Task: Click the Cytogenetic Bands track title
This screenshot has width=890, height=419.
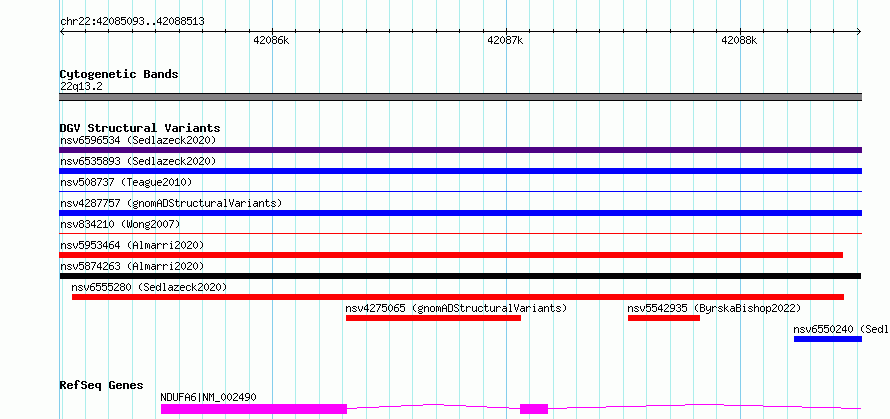Action: [119, 74]
